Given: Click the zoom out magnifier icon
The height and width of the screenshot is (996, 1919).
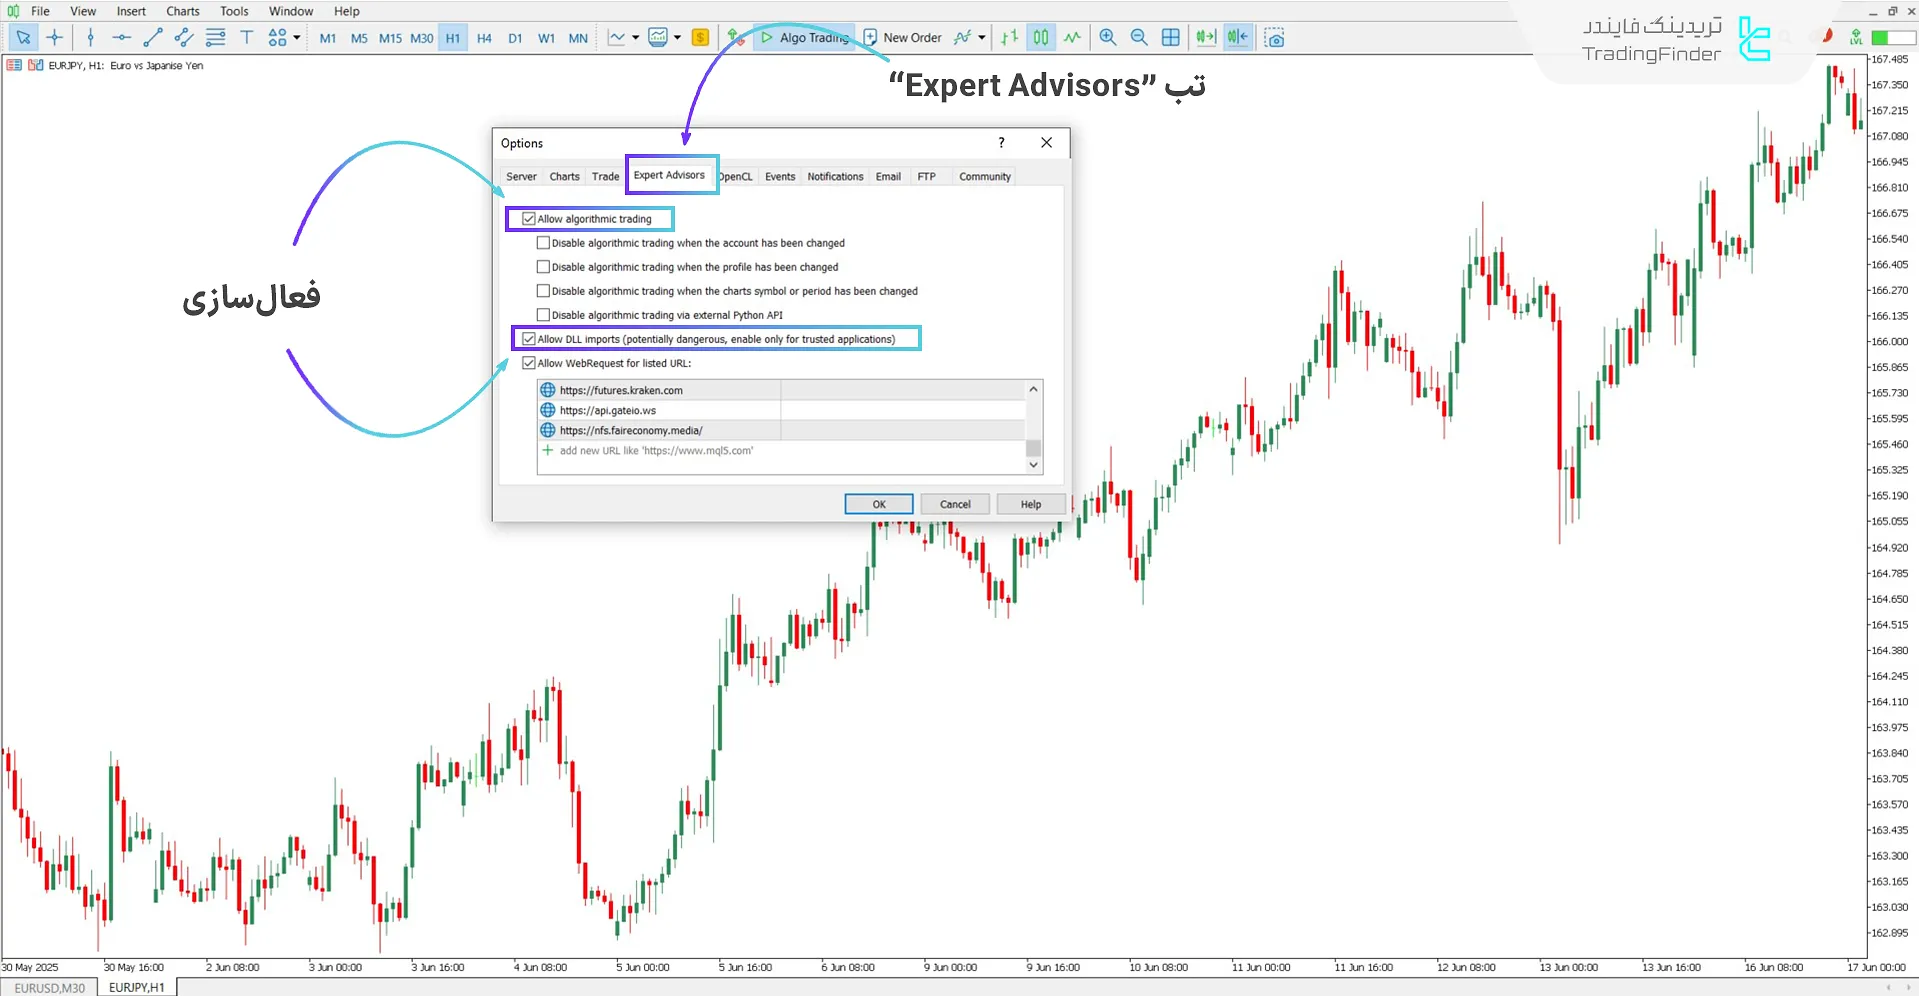Looking at the screenshot, I should click(1138, 38).
